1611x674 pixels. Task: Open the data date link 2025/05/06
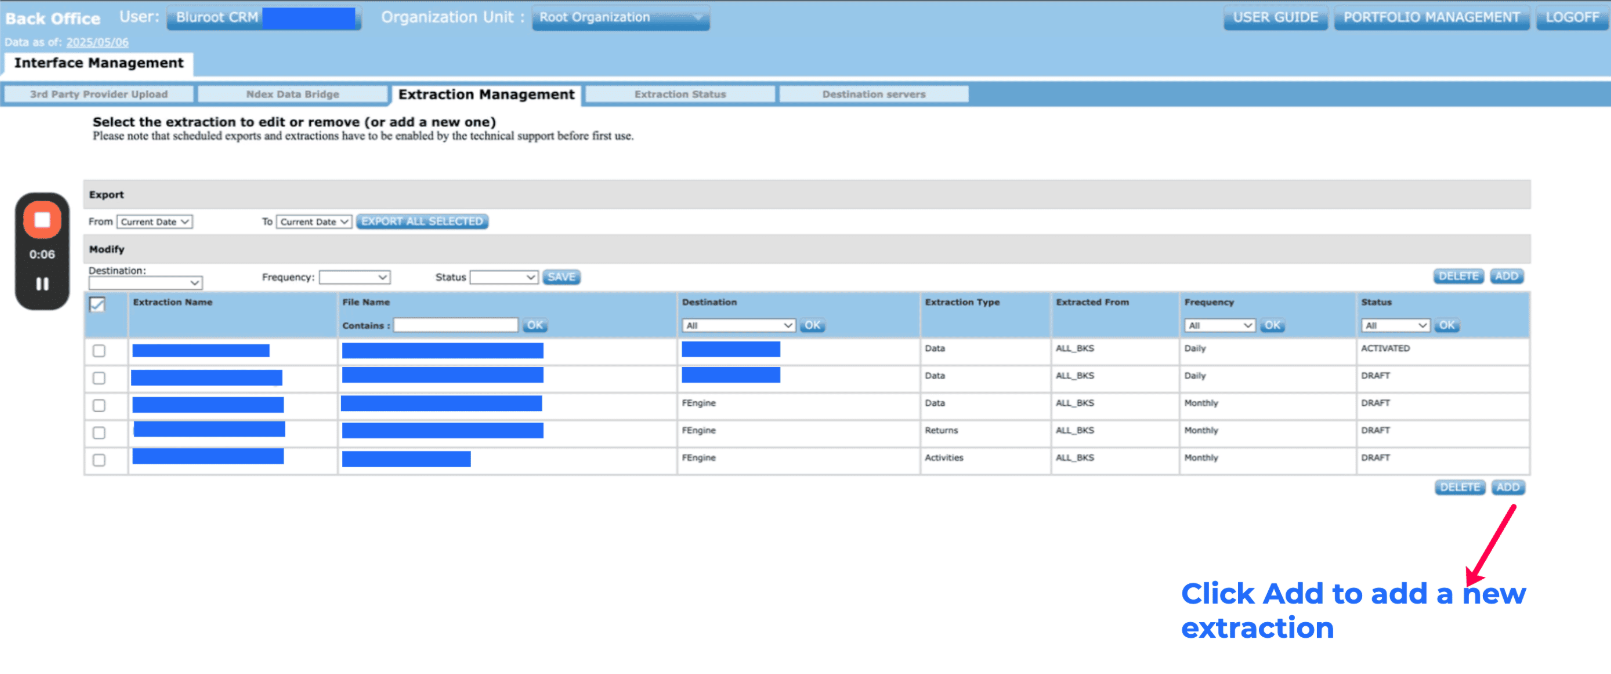[x=97, y=43]
